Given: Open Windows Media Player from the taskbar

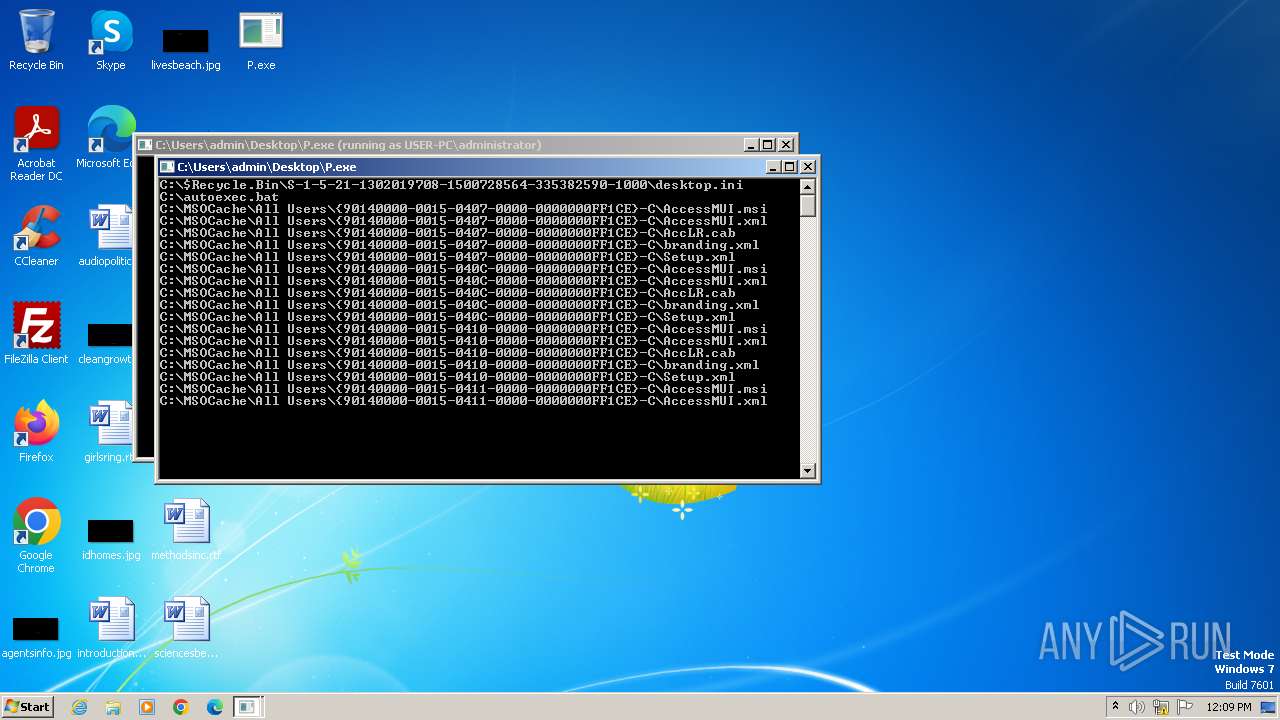Looking at the screenshot, I should tap(147, 707).
